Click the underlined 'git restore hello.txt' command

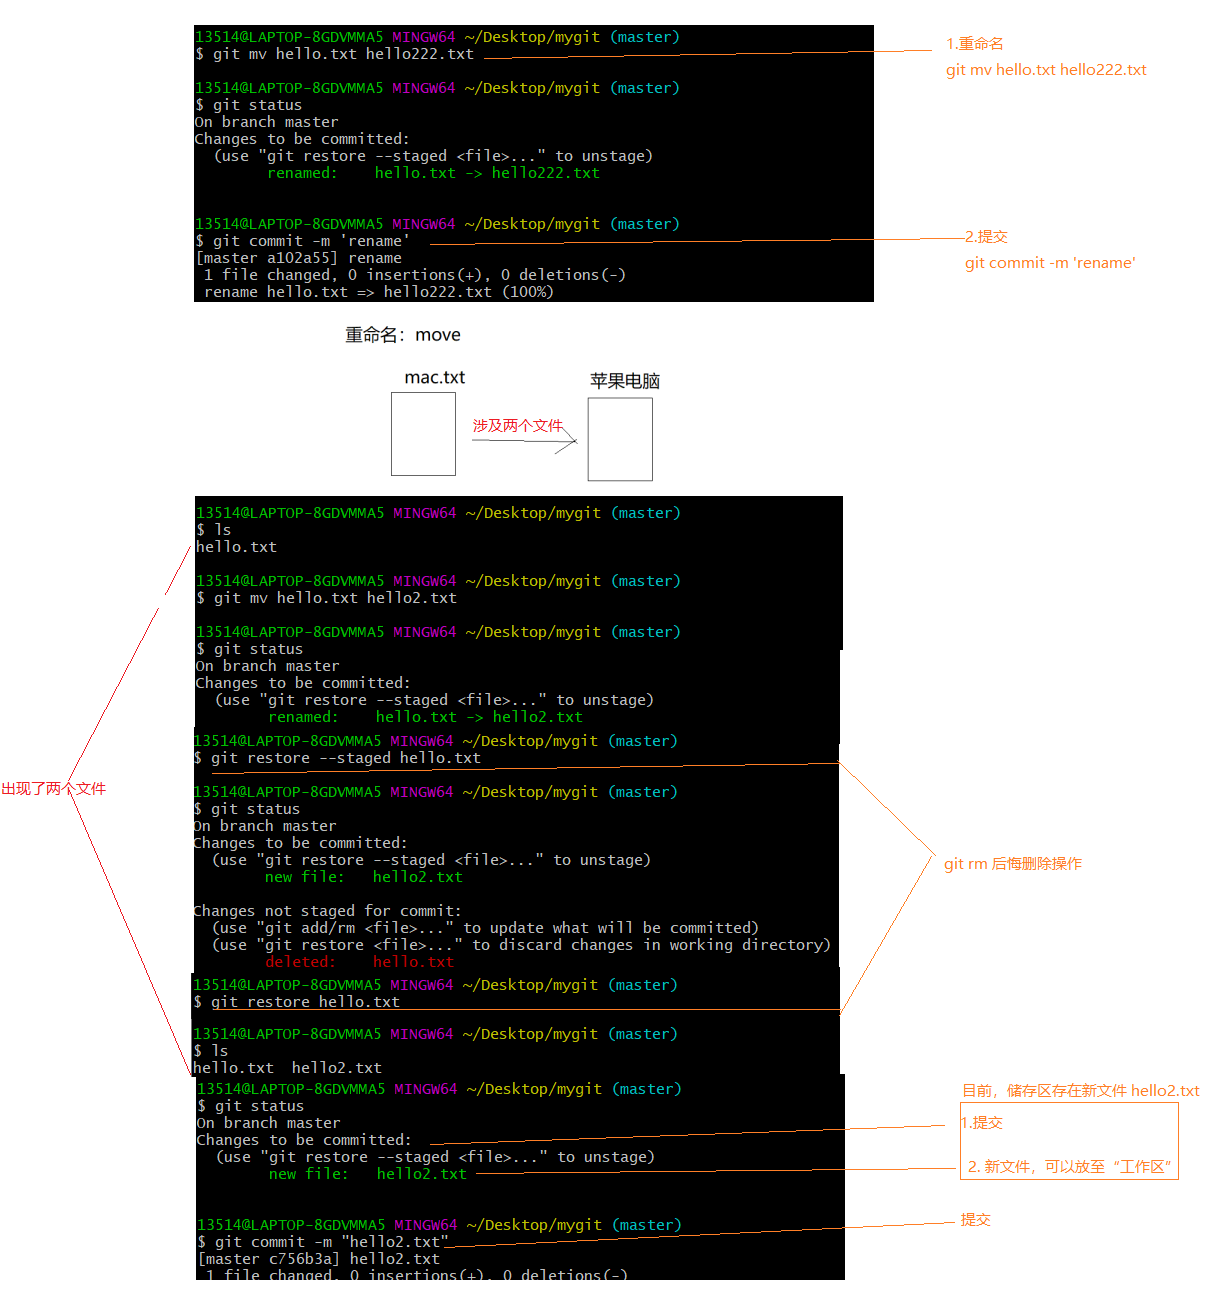point(305,1002)
